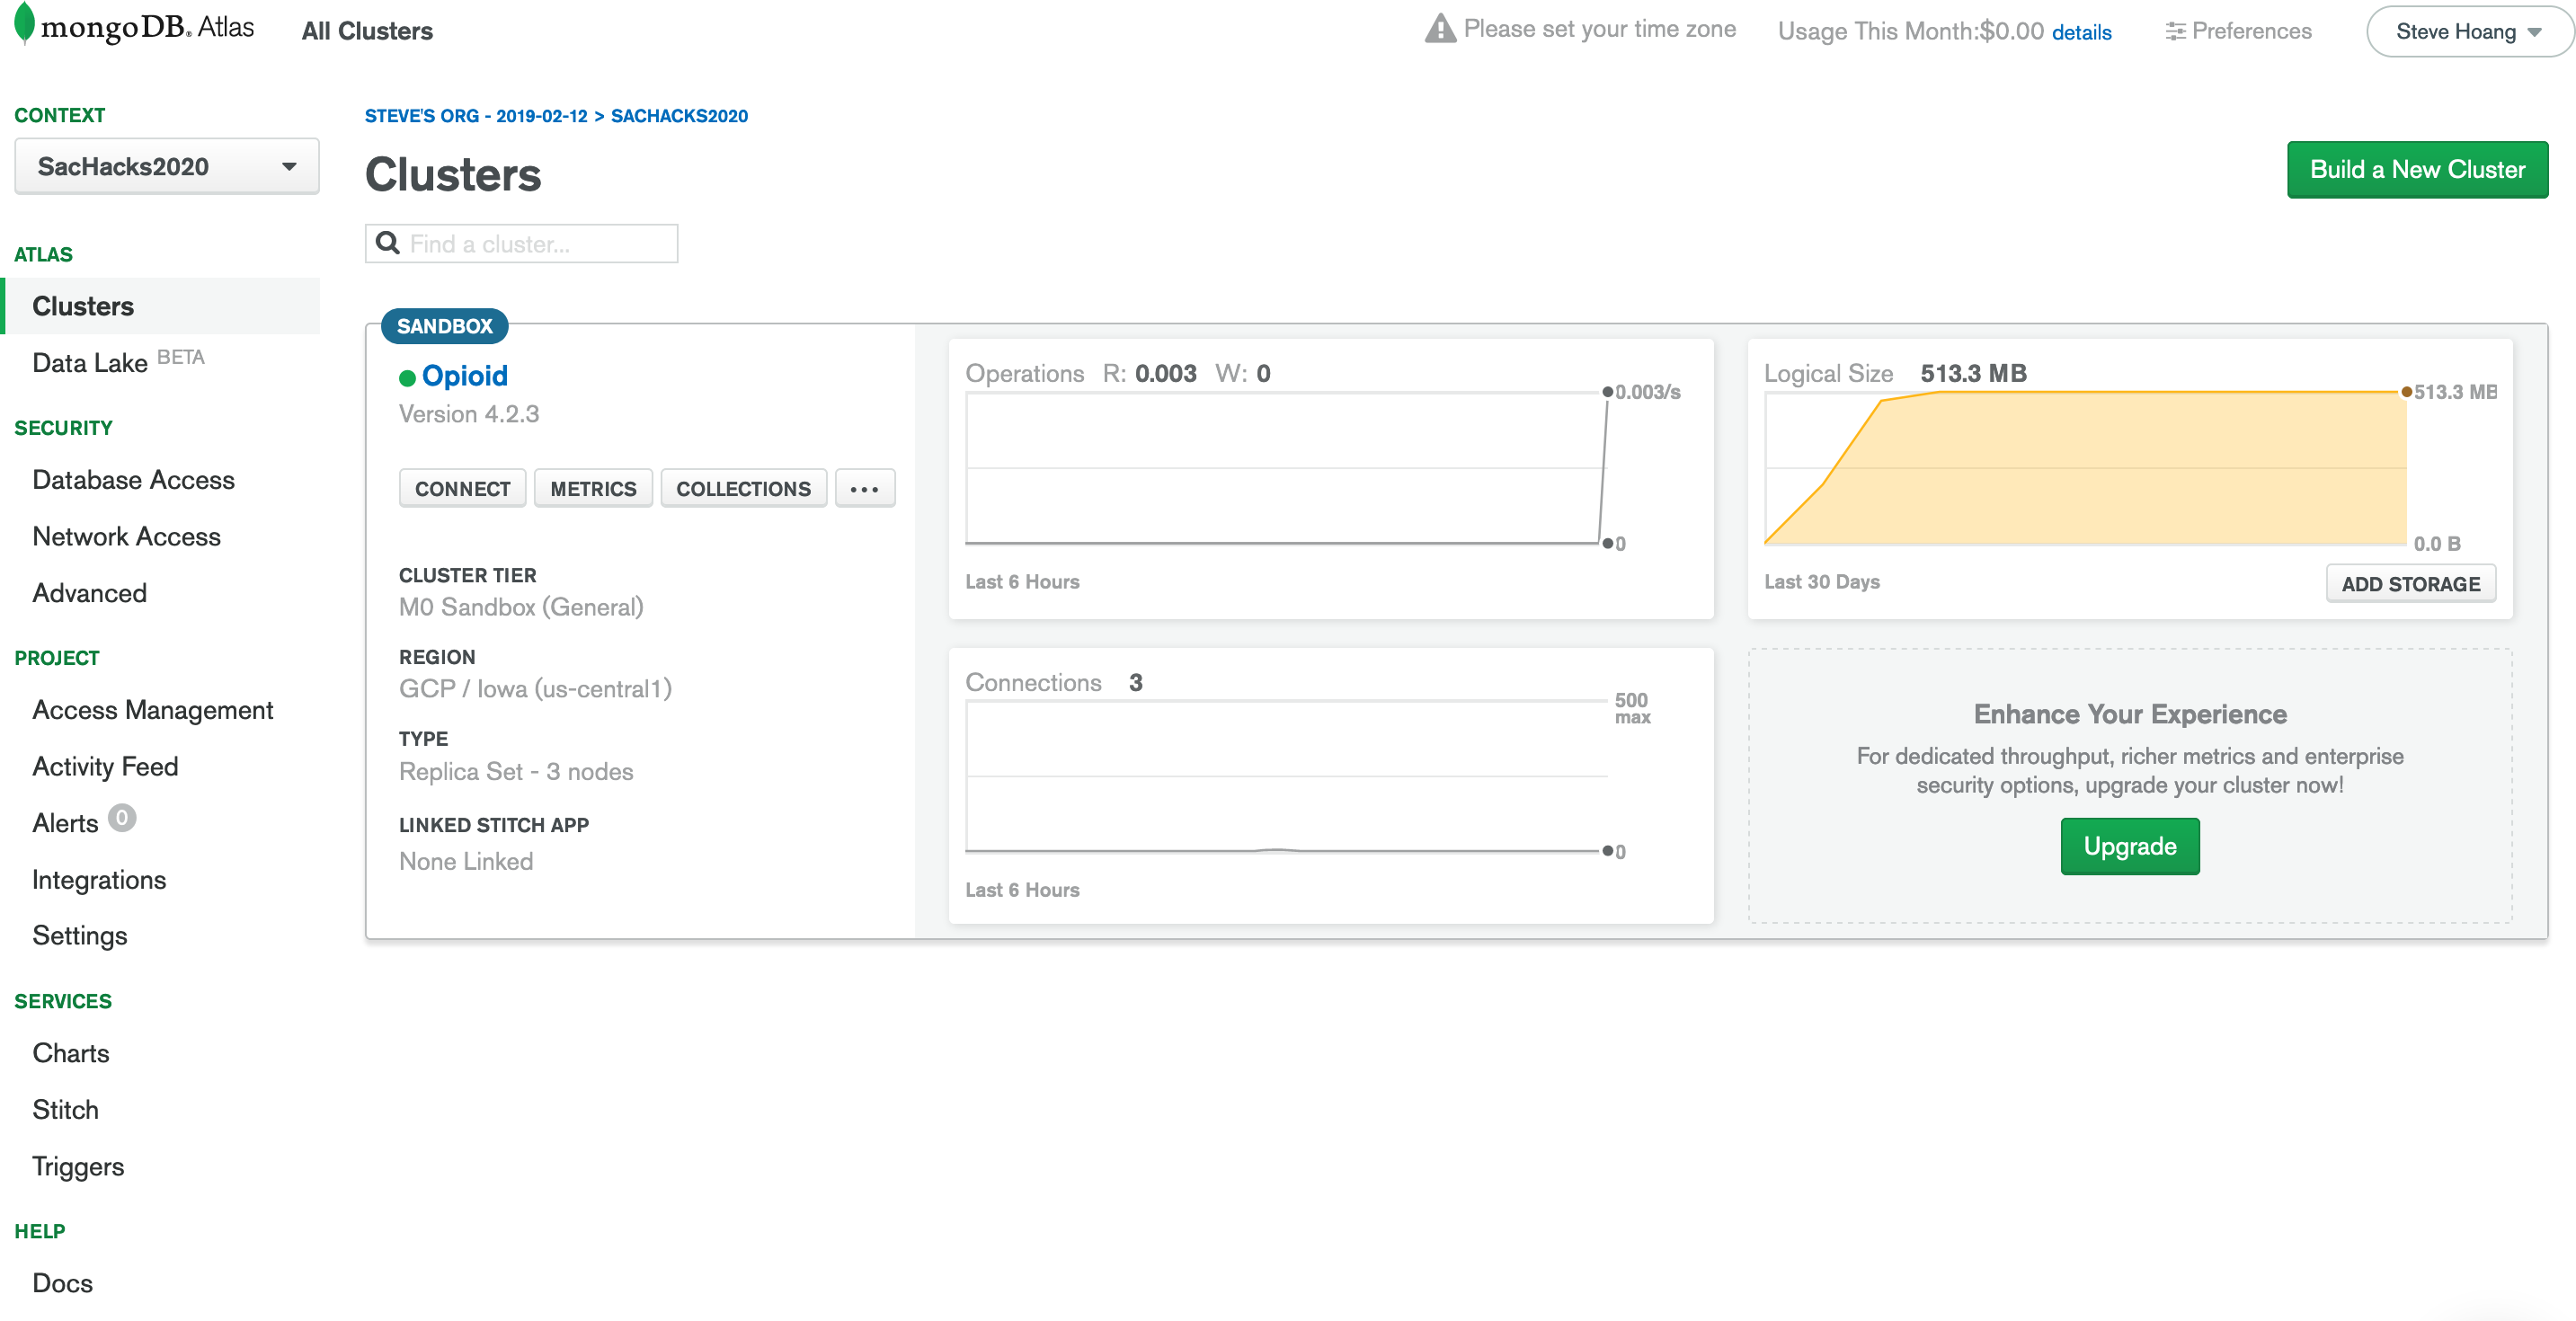Expand the Steve Hoang user menu
Screen dimensions: 2576x1321
[2467, 32]
